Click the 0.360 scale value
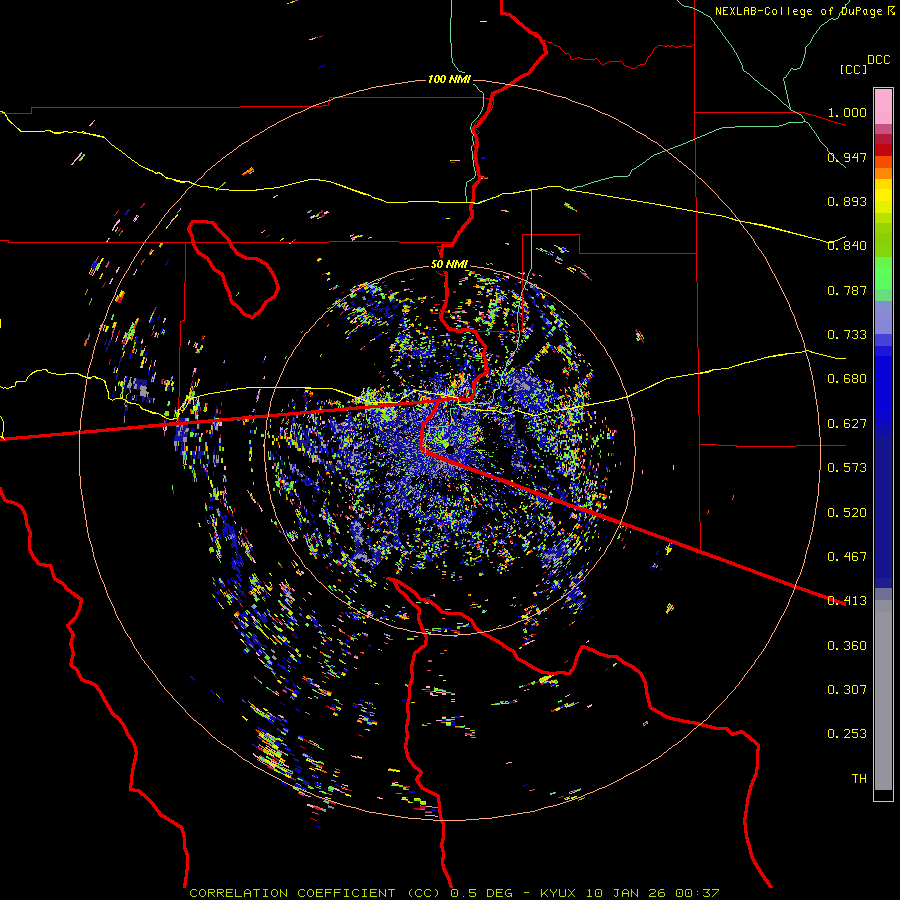900x900 pixels. pyautogui.click(x=847, y=646)
